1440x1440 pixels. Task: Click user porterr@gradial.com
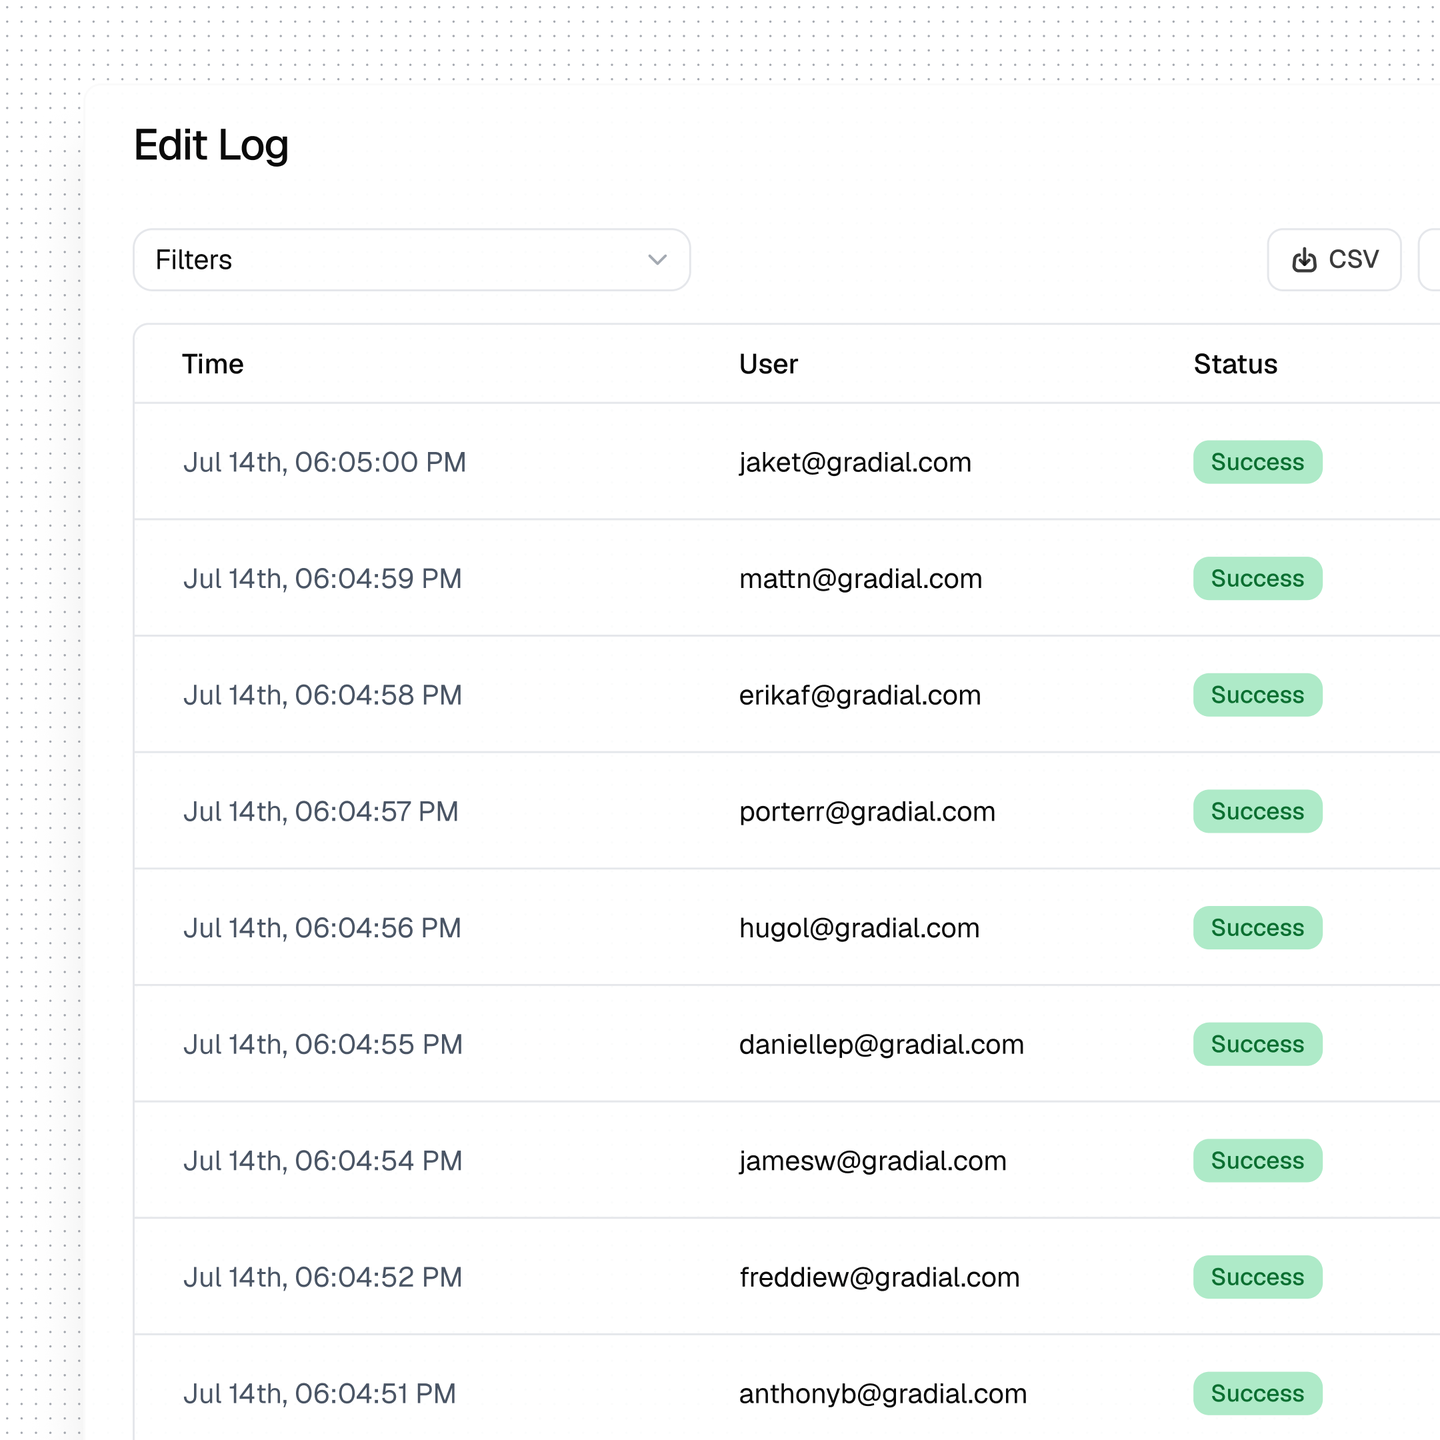867,811
